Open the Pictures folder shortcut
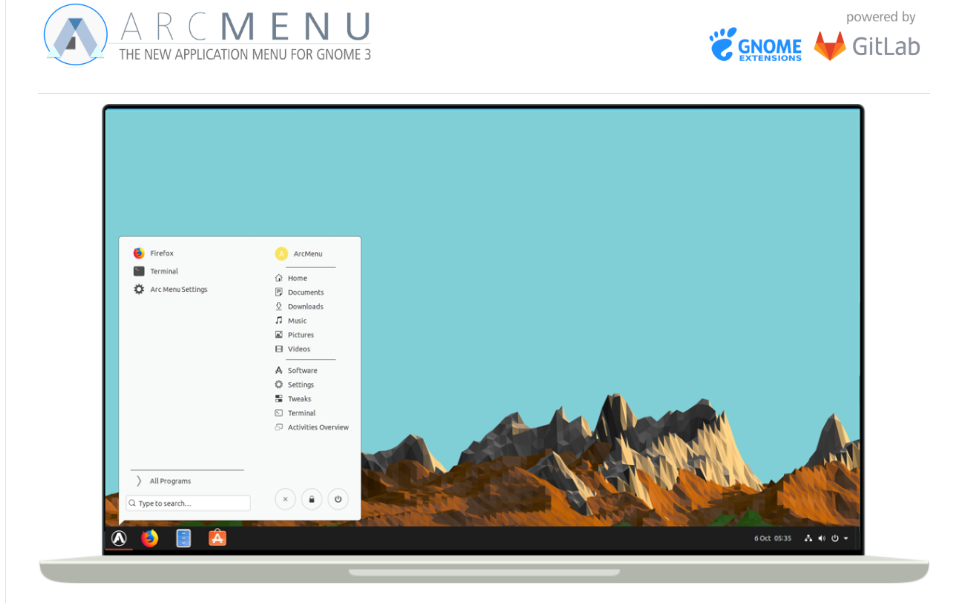 (294, 335)
